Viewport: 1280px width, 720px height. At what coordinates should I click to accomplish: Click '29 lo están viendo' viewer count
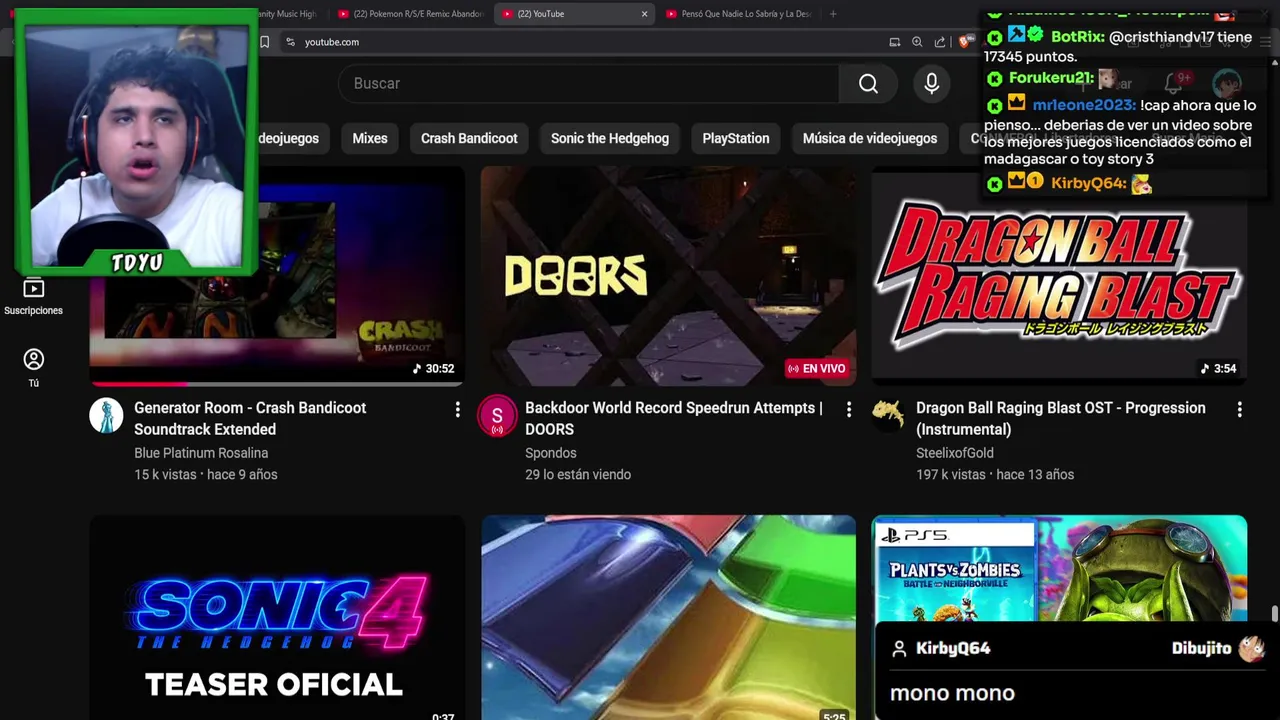[x=578, y=475]
